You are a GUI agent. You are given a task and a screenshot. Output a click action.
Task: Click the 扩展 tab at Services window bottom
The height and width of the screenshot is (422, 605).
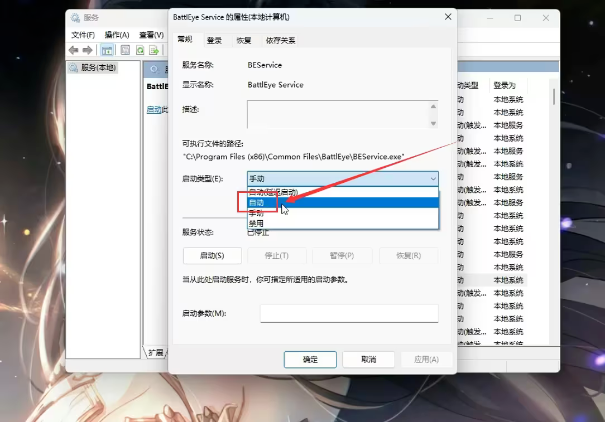pos(155,353)
